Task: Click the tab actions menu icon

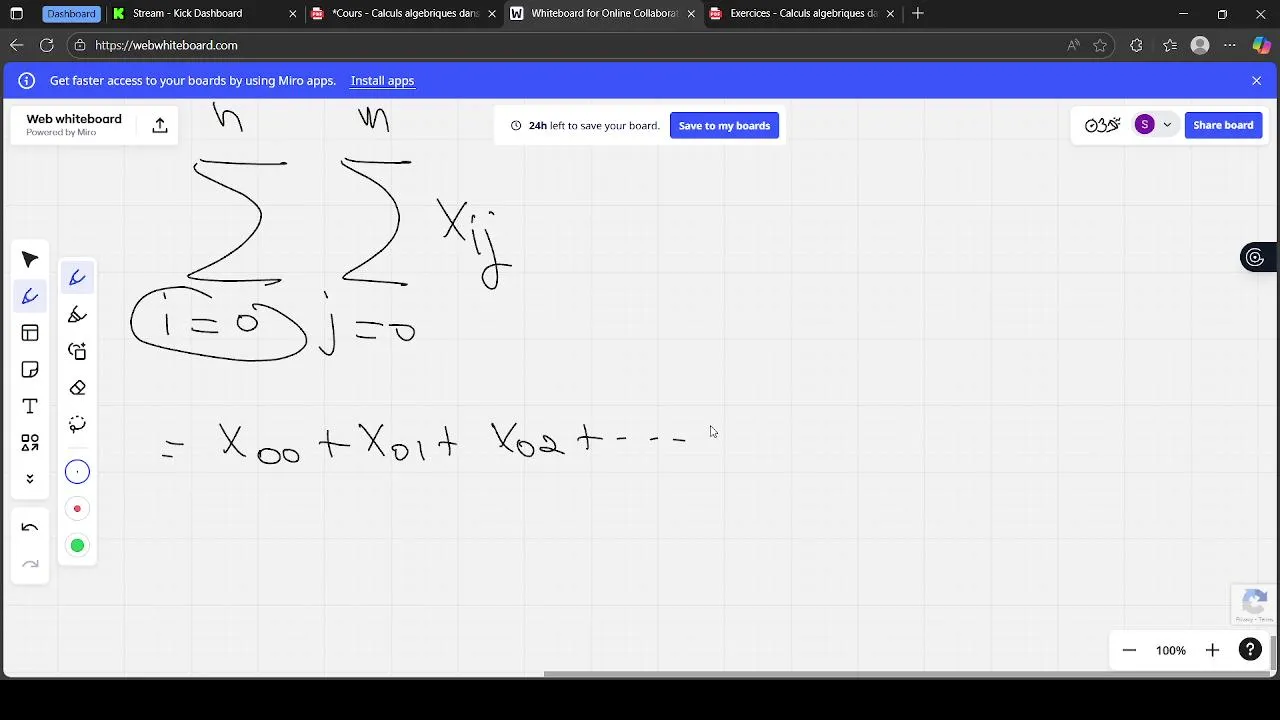Action: click(16, 13)
